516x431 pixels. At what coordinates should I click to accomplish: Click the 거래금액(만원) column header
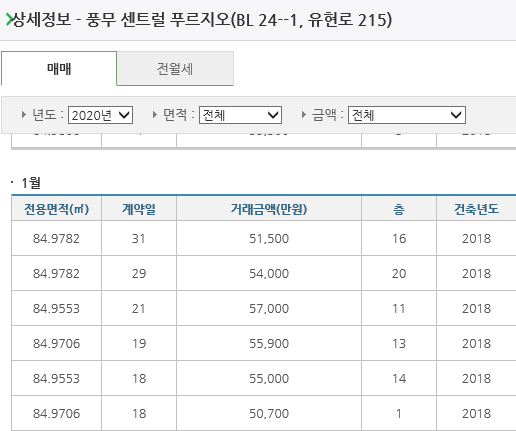click(269, 209)
